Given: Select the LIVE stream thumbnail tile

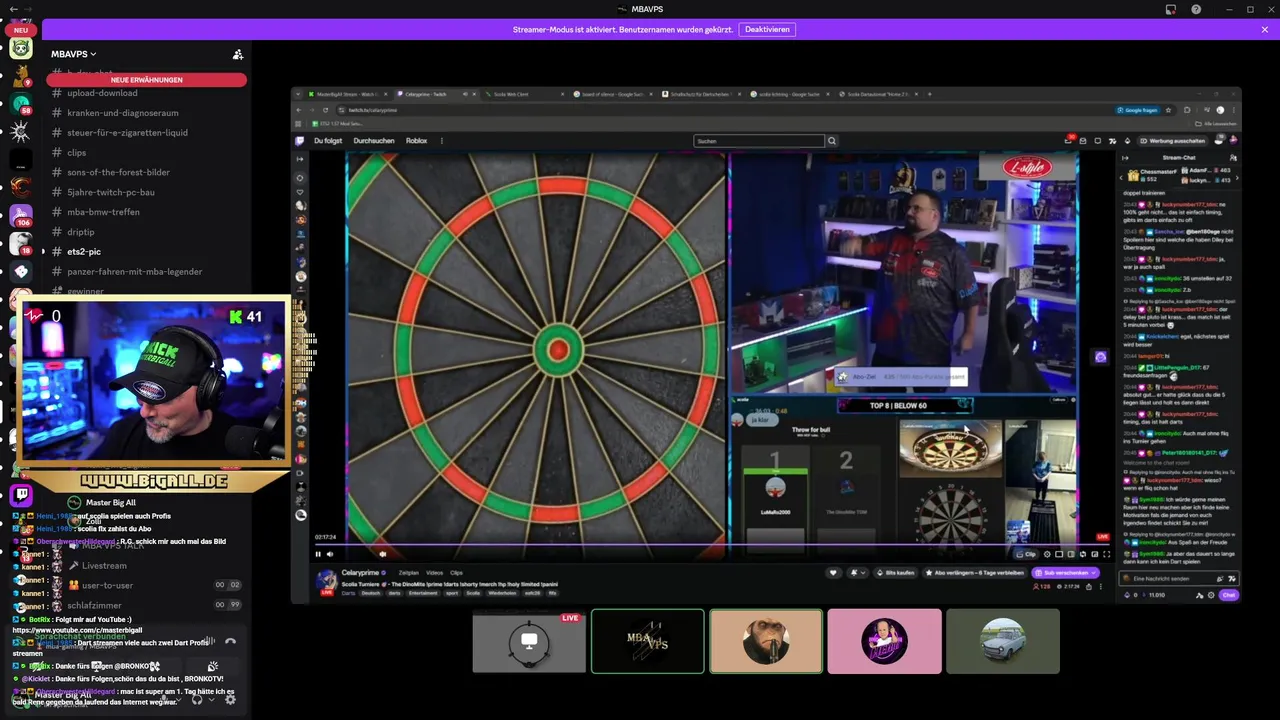Looking at the screenshot, I should click(x=529, y=641).
